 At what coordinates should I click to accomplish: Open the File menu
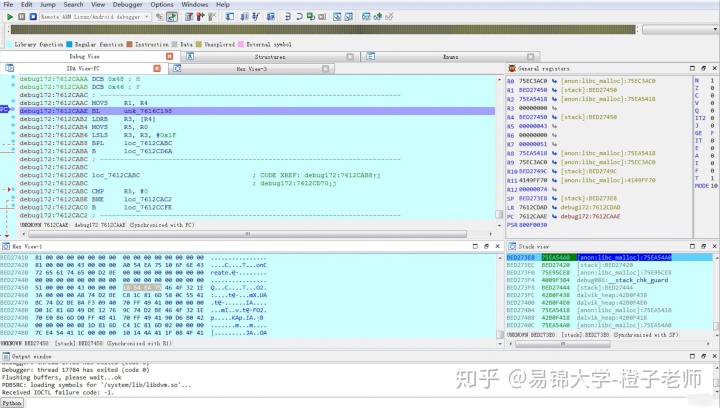point(8,5)
